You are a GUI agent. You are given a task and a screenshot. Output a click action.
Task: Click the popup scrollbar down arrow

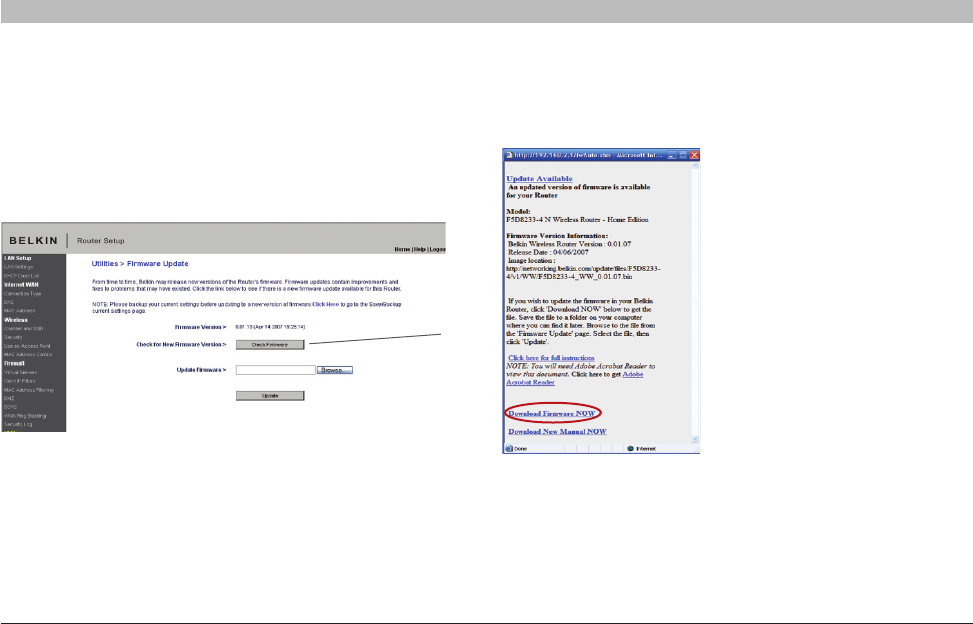(x=695, y=439)
